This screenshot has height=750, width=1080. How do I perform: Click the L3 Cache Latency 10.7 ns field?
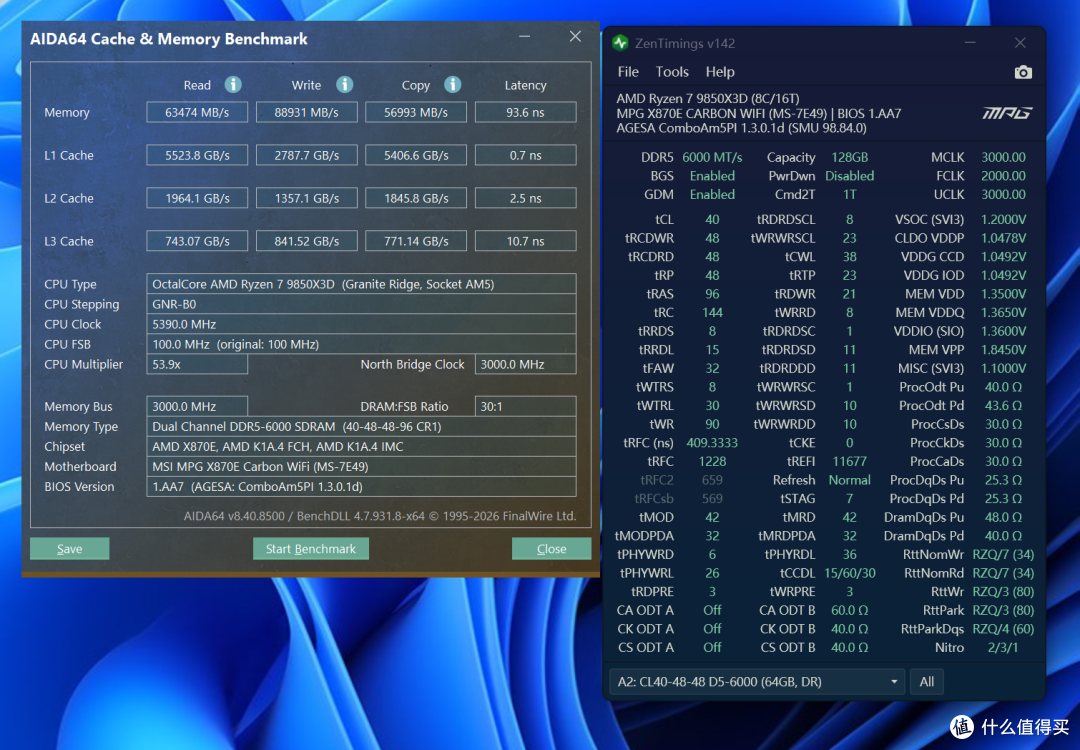(x=526, y=241)
